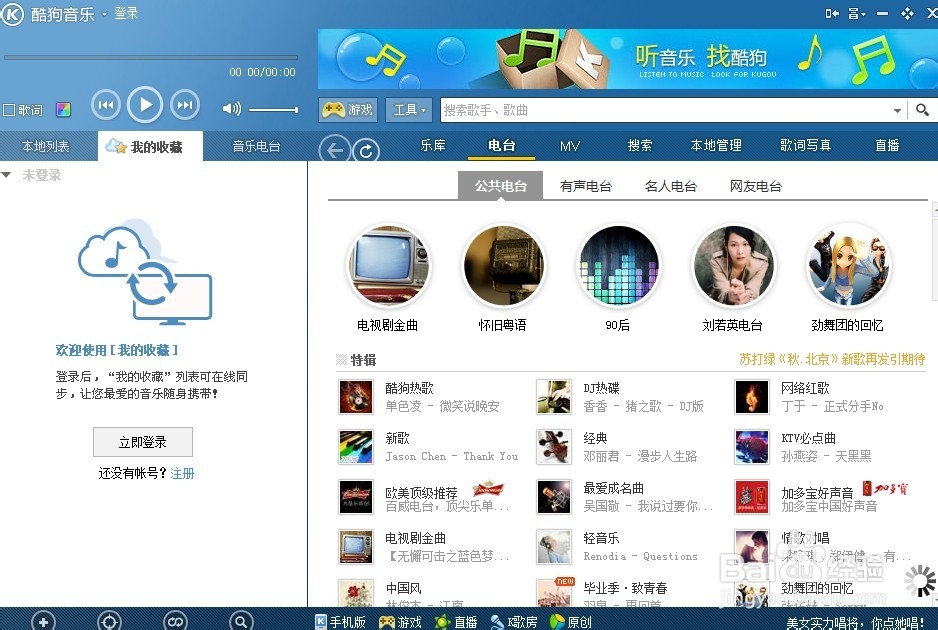938x630 pixels.
Task: Open 刘若英电台 station thumbnail
Action: [x=733, y=265]
